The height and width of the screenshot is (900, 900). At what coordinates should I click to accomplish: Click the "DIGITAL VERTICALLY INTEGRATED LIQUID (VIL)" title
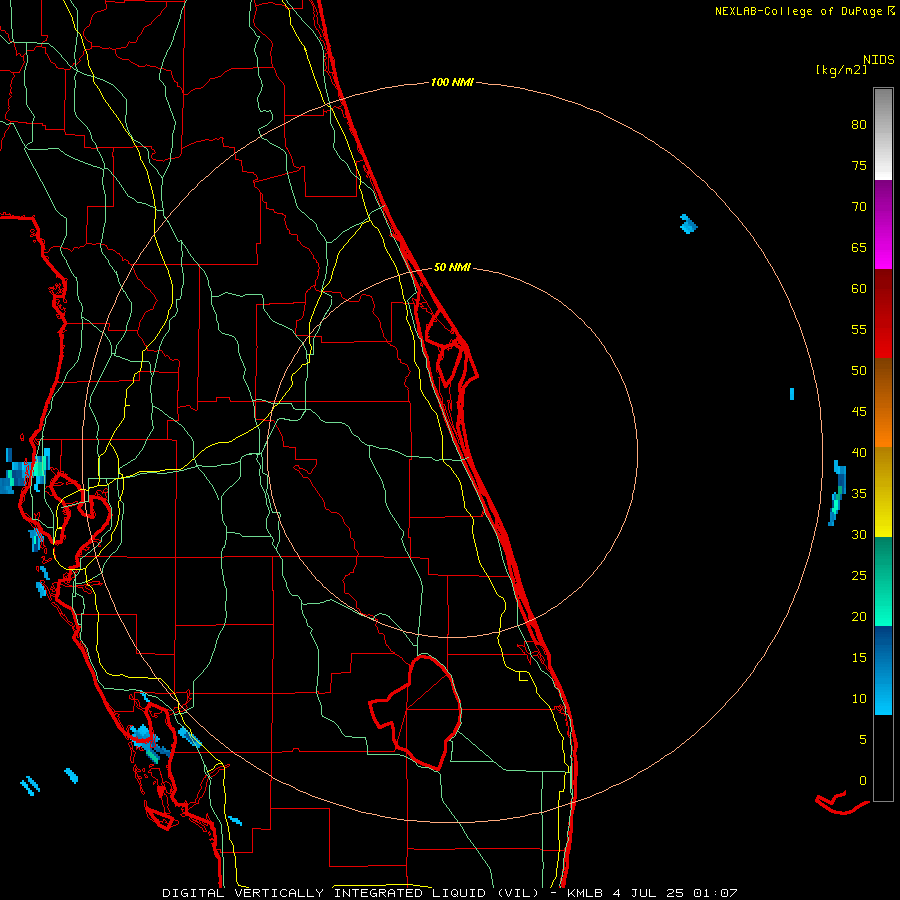[351, 893]
